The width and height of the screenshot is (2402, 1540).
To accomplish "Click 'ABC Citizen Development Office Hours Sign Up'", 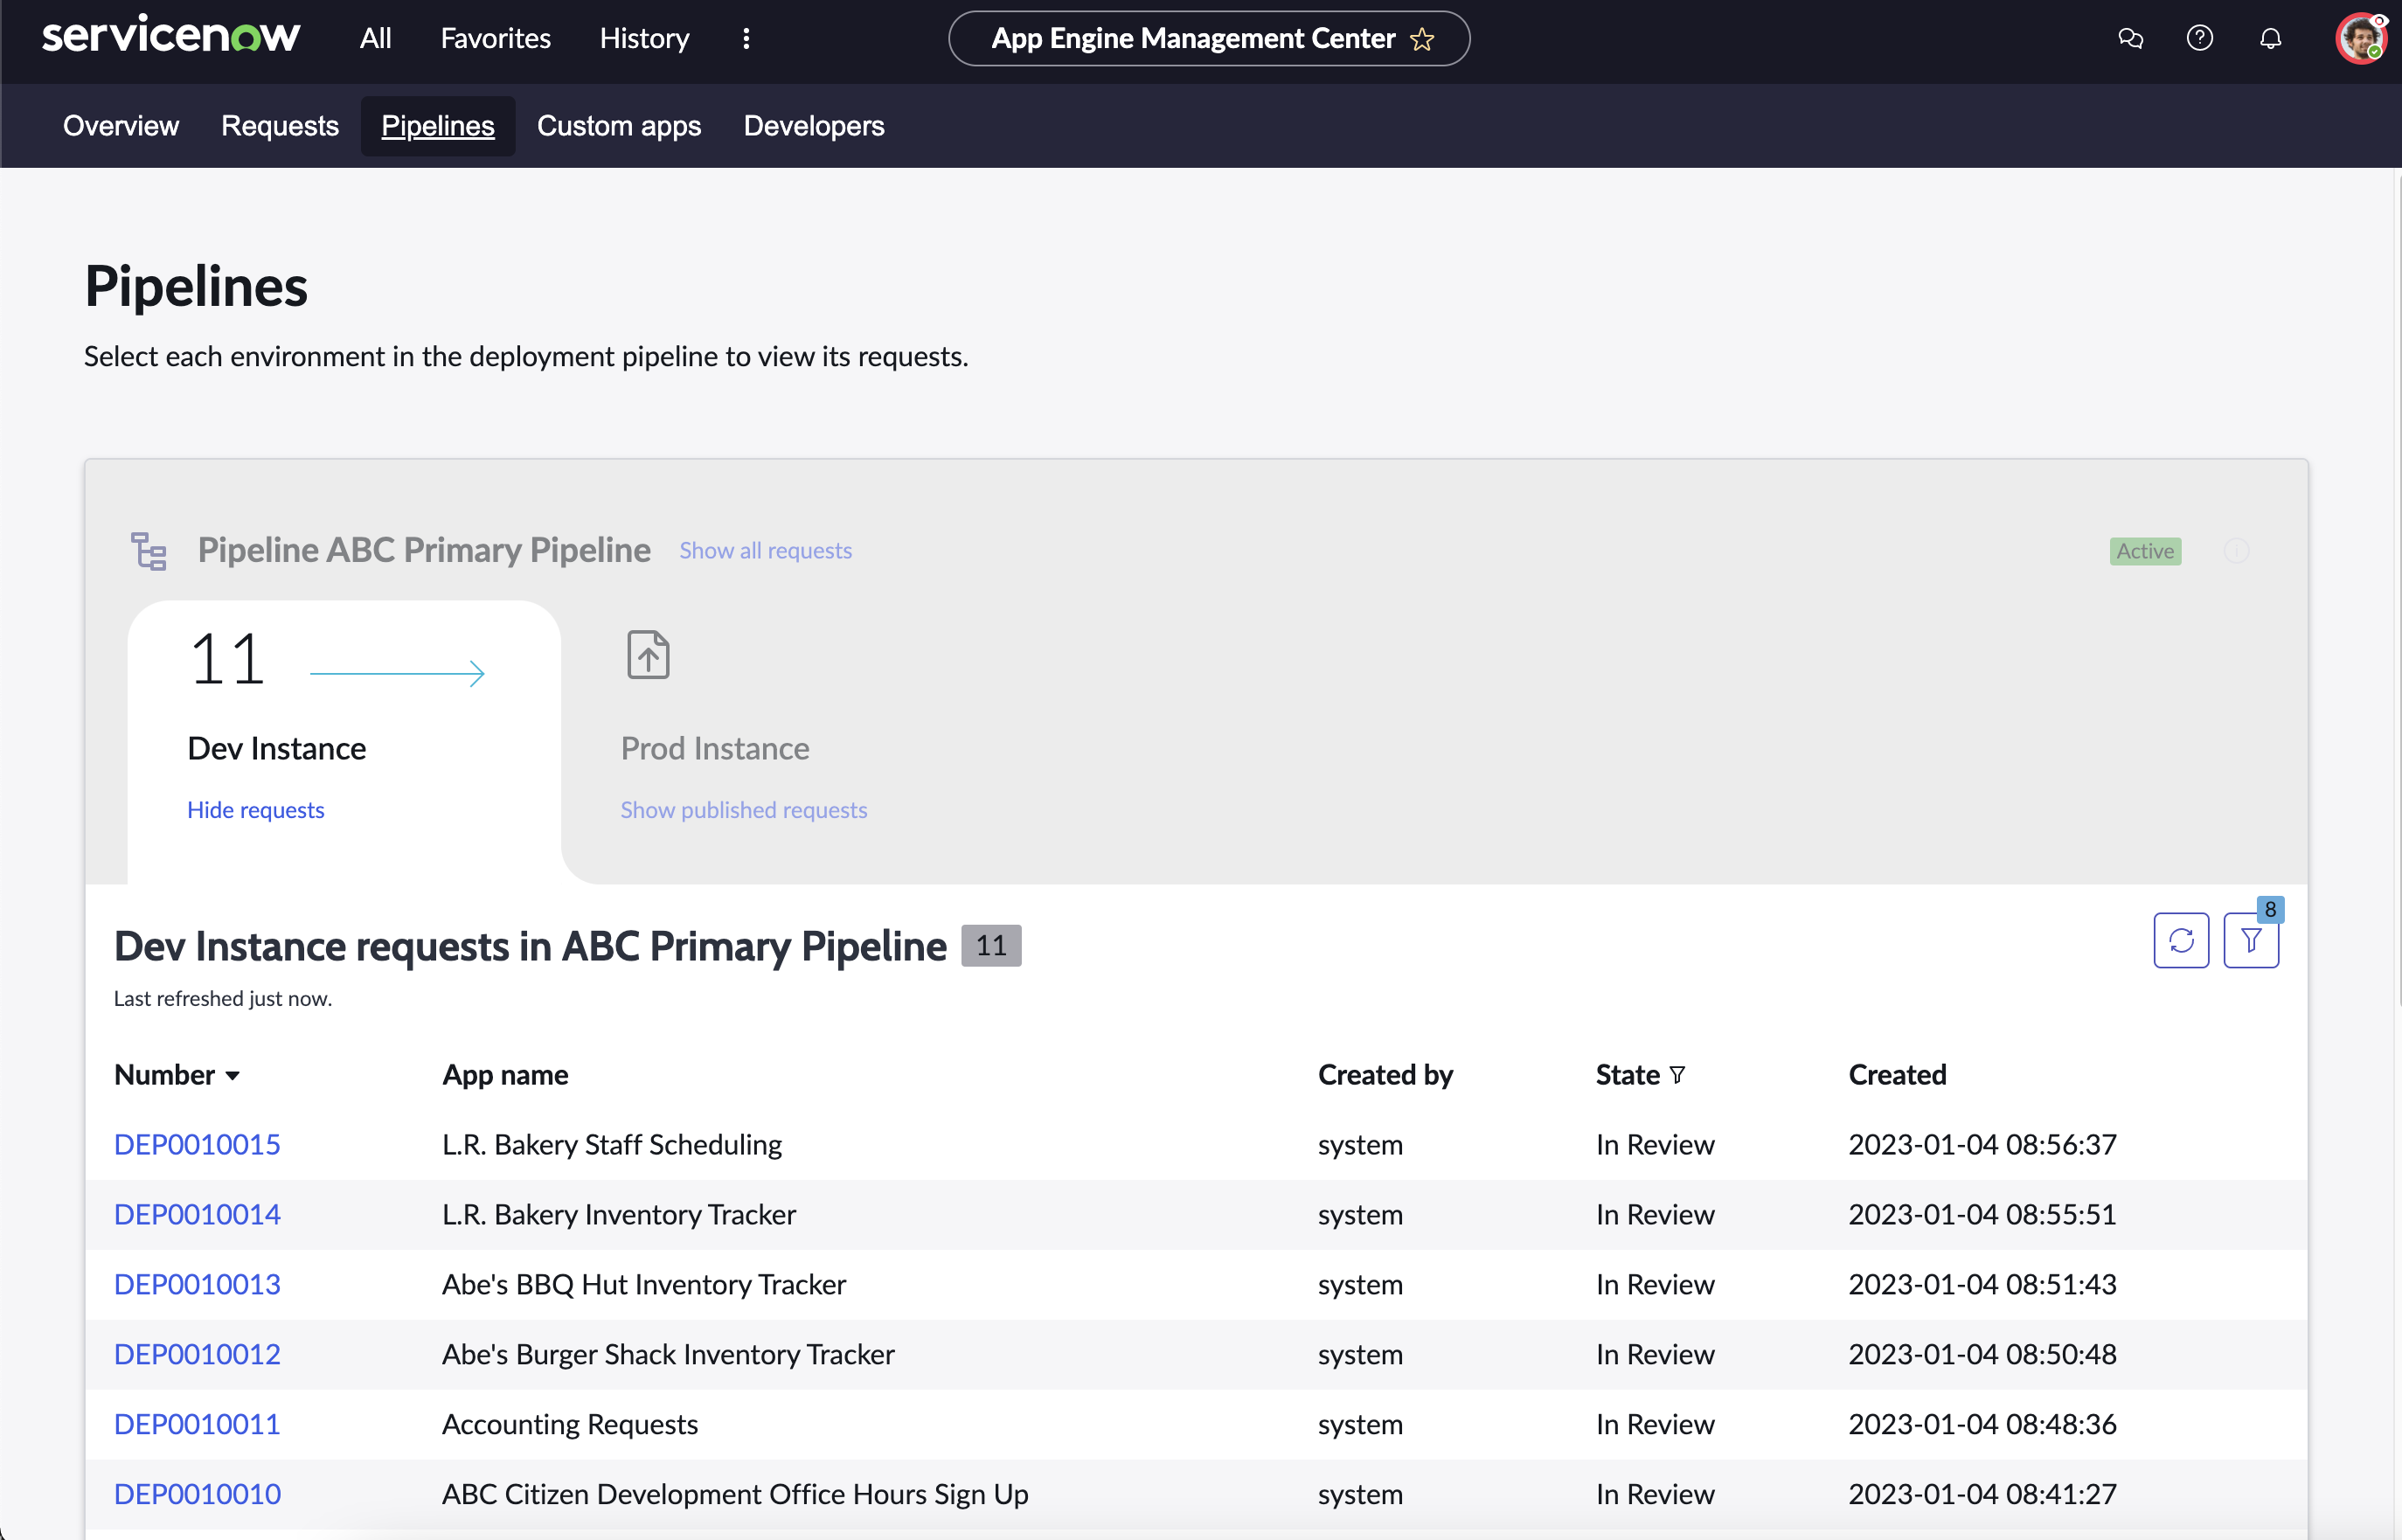I will pos(735,1494).
